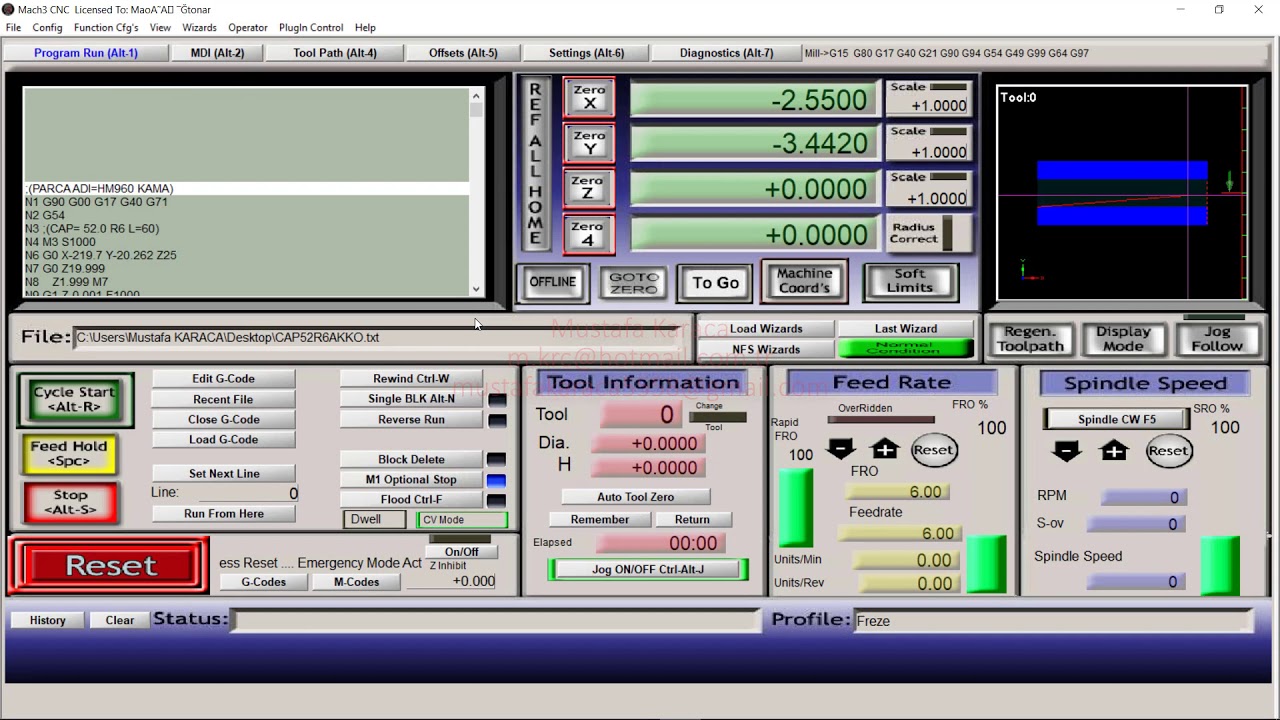Image resolution: width=1280 pixels, height=720 pixels.
Task: Reset the feed rate override
Action: [933, 450]
